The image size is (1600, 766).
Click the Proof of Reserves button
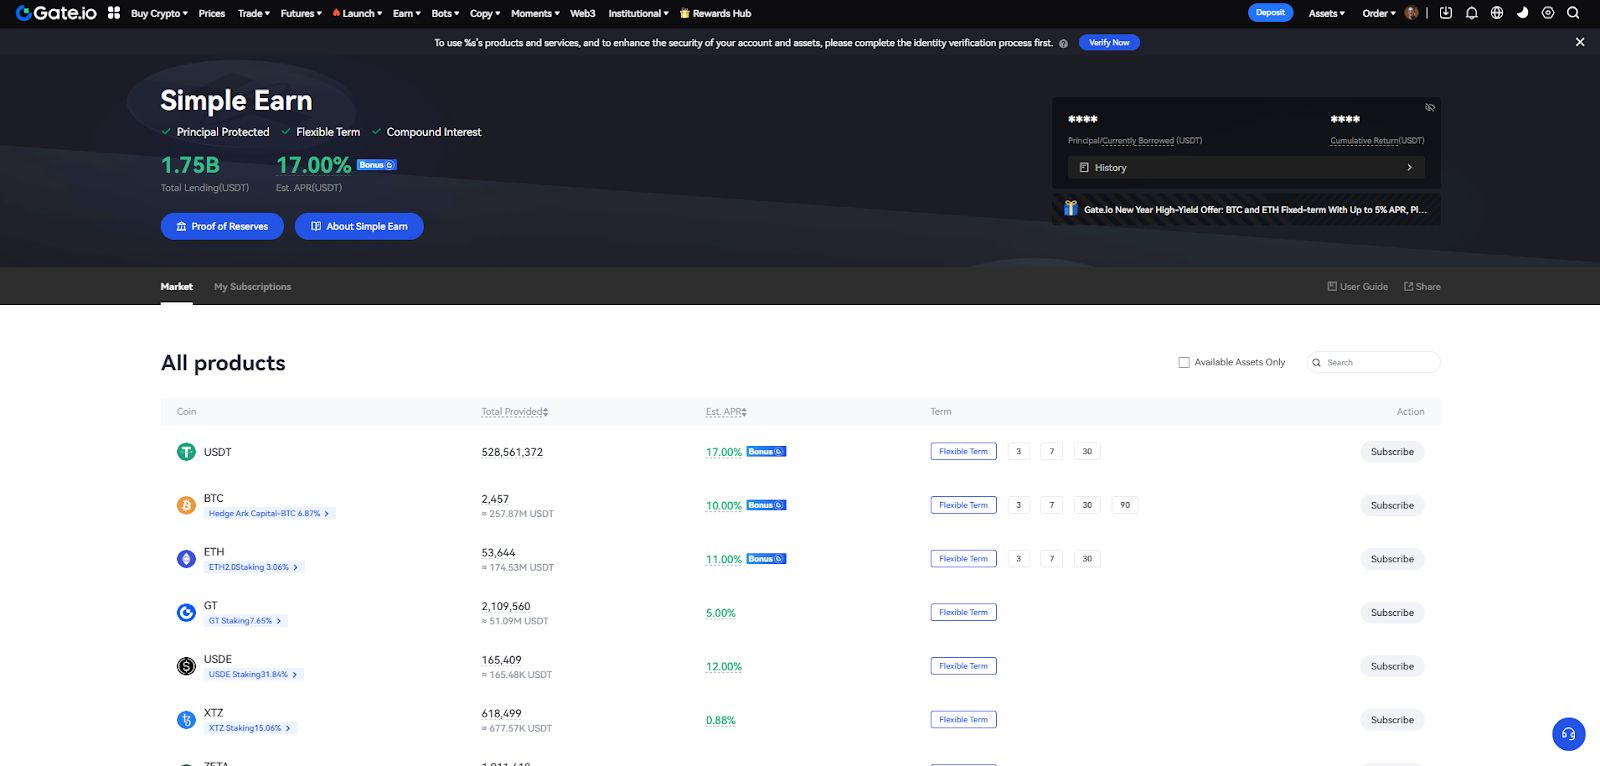[x=222, y=227]
